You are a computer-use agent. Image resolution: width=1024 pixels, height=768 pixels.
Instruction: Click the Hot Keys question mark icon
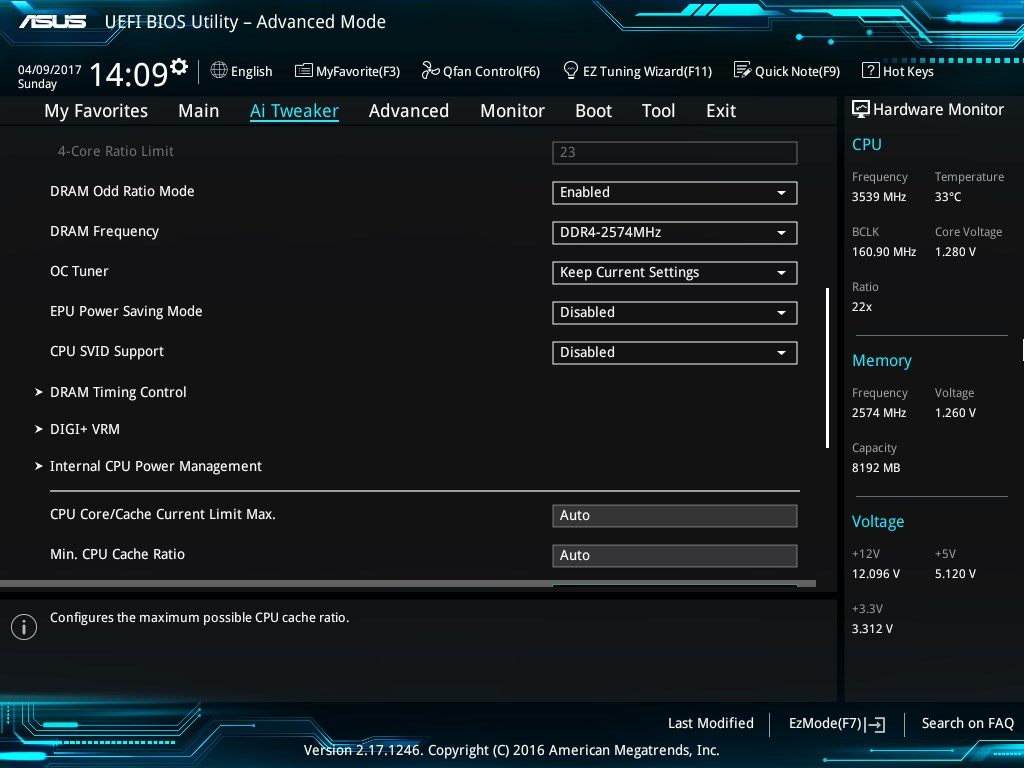[871, 70]
